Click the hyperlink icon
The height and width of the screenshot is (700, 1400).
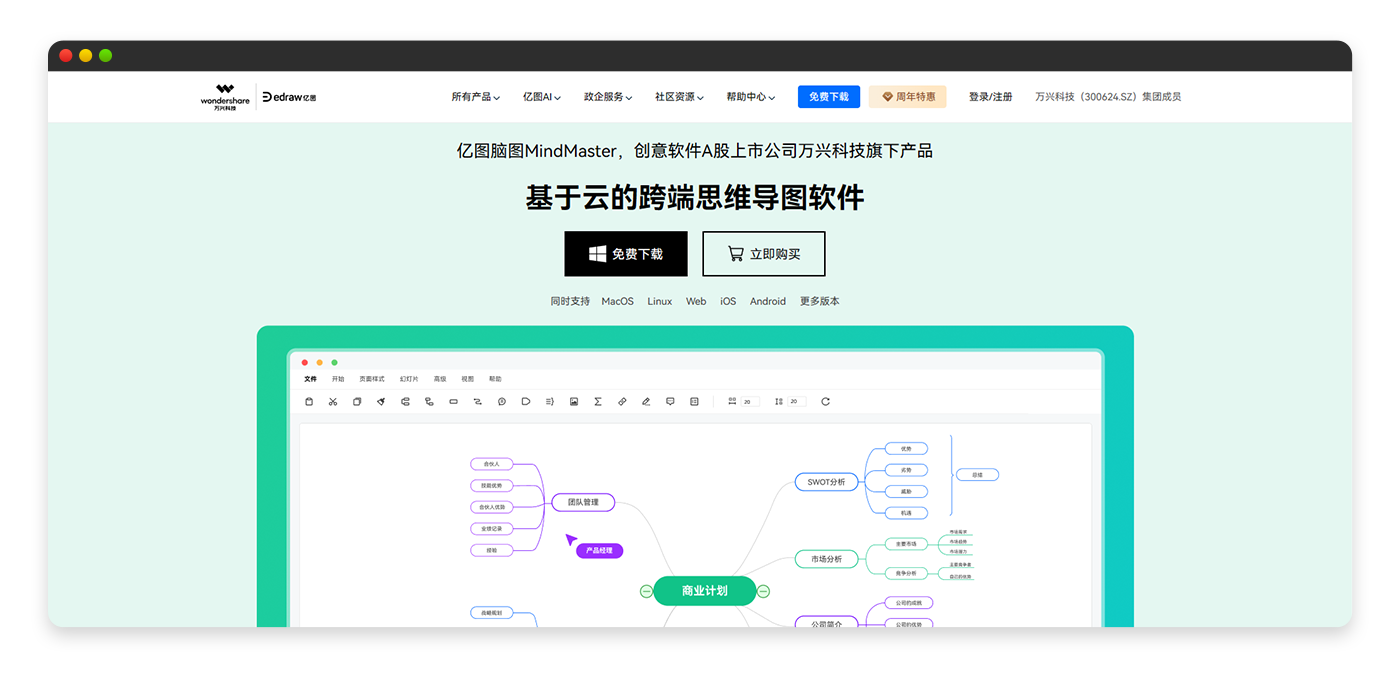[x=622, y=401]
